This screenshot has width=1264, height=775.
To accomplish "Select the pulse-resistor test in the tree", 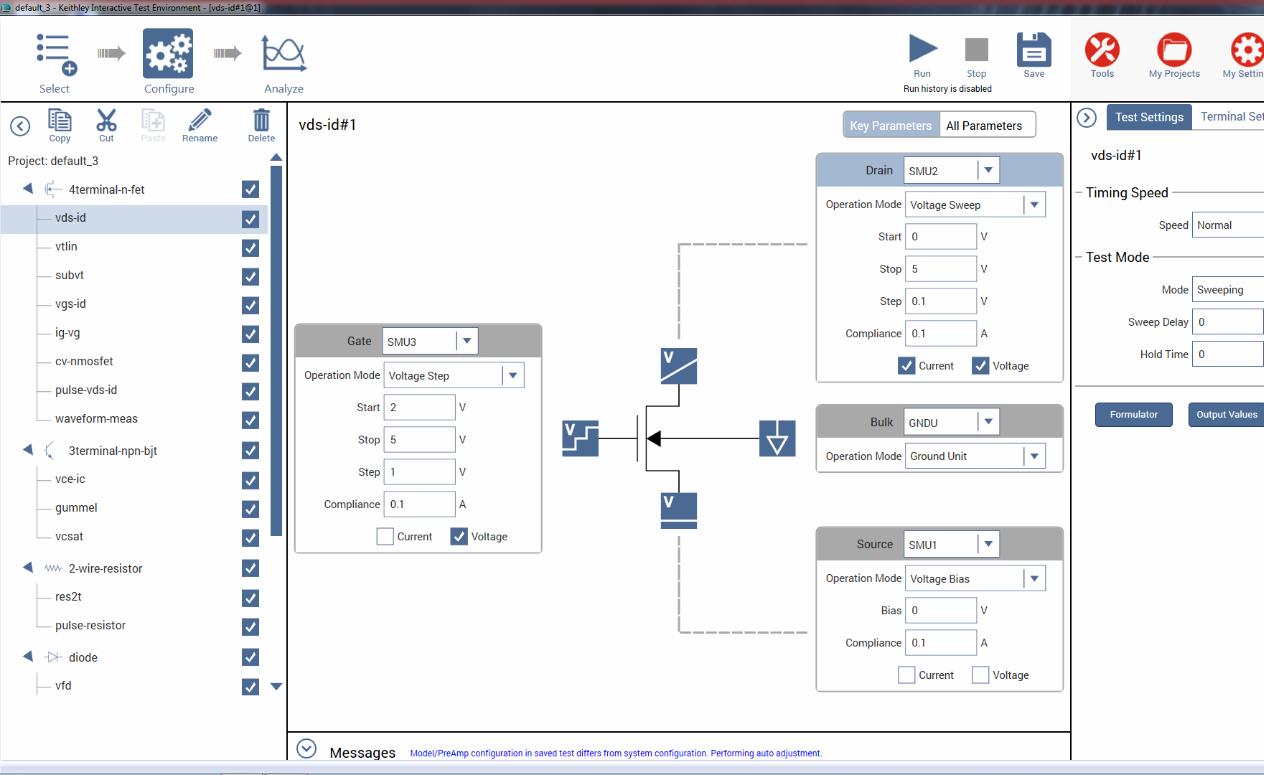I will click(x=90, y=625).
